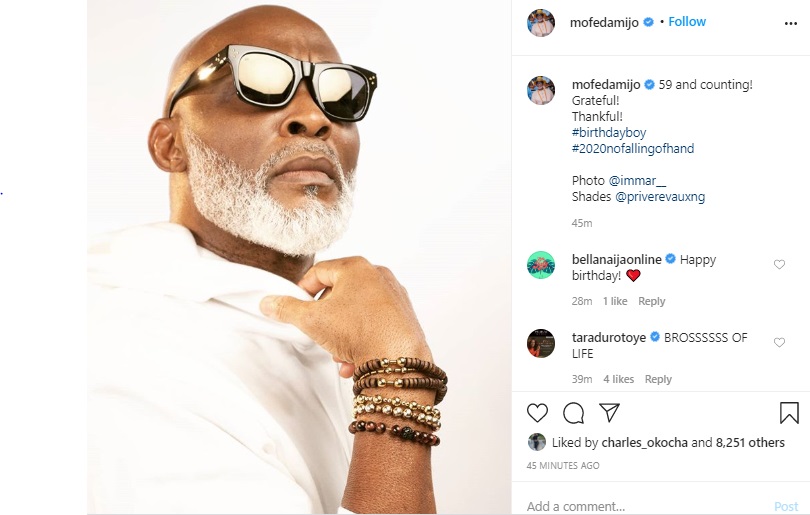Save post with bookmark icon
The width and height of the screenshot is (810, 515).
pos(789,413)
